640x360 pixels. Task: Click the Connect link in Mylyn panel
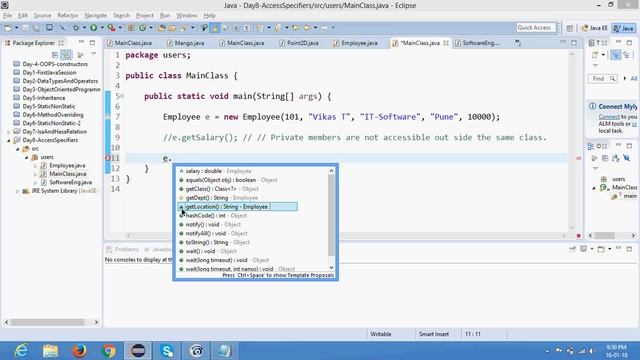tap(609, 117)
